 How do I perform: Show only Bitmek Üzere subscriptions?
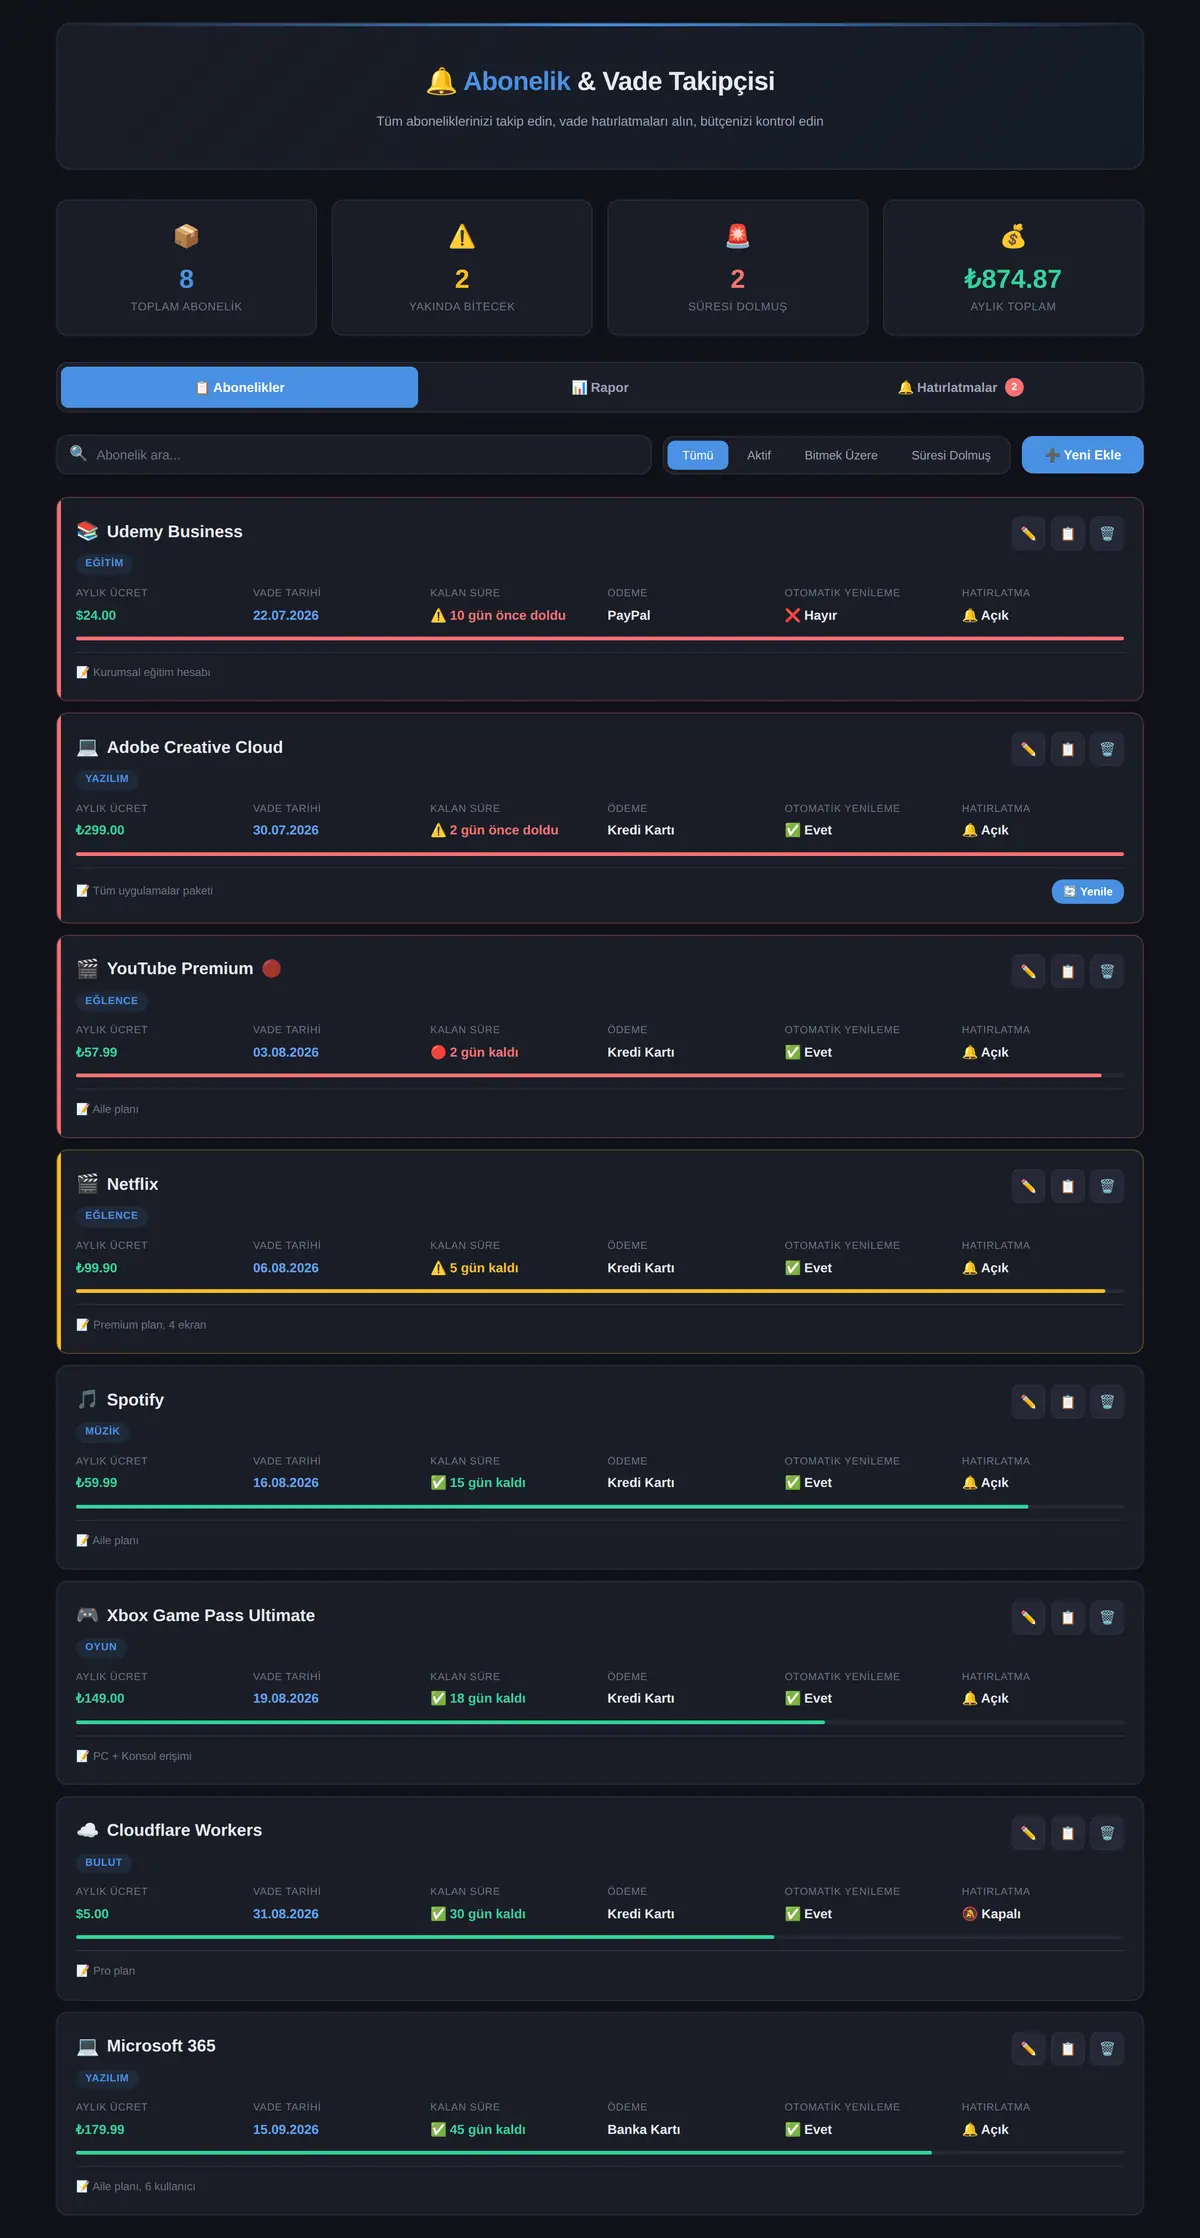click(x=841, y=455)
